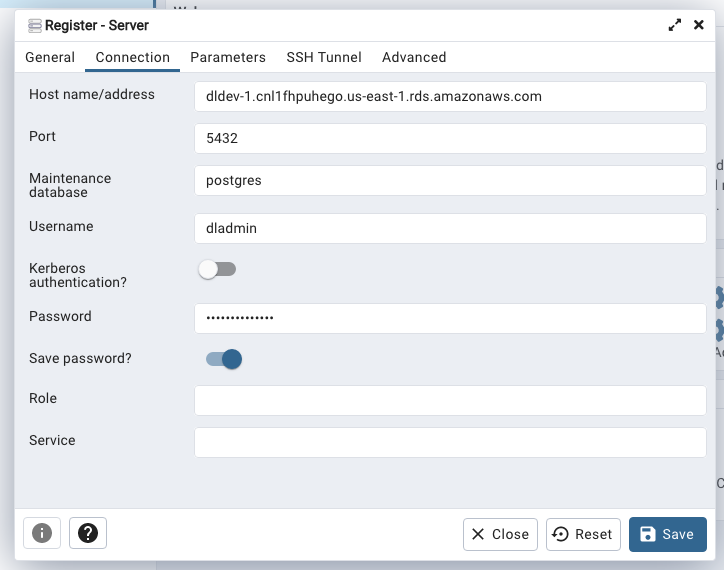Image resolution: width=724 pixels, height=570 pixels.
Task: Focus the empty Role field
Action: click(450, 401)
